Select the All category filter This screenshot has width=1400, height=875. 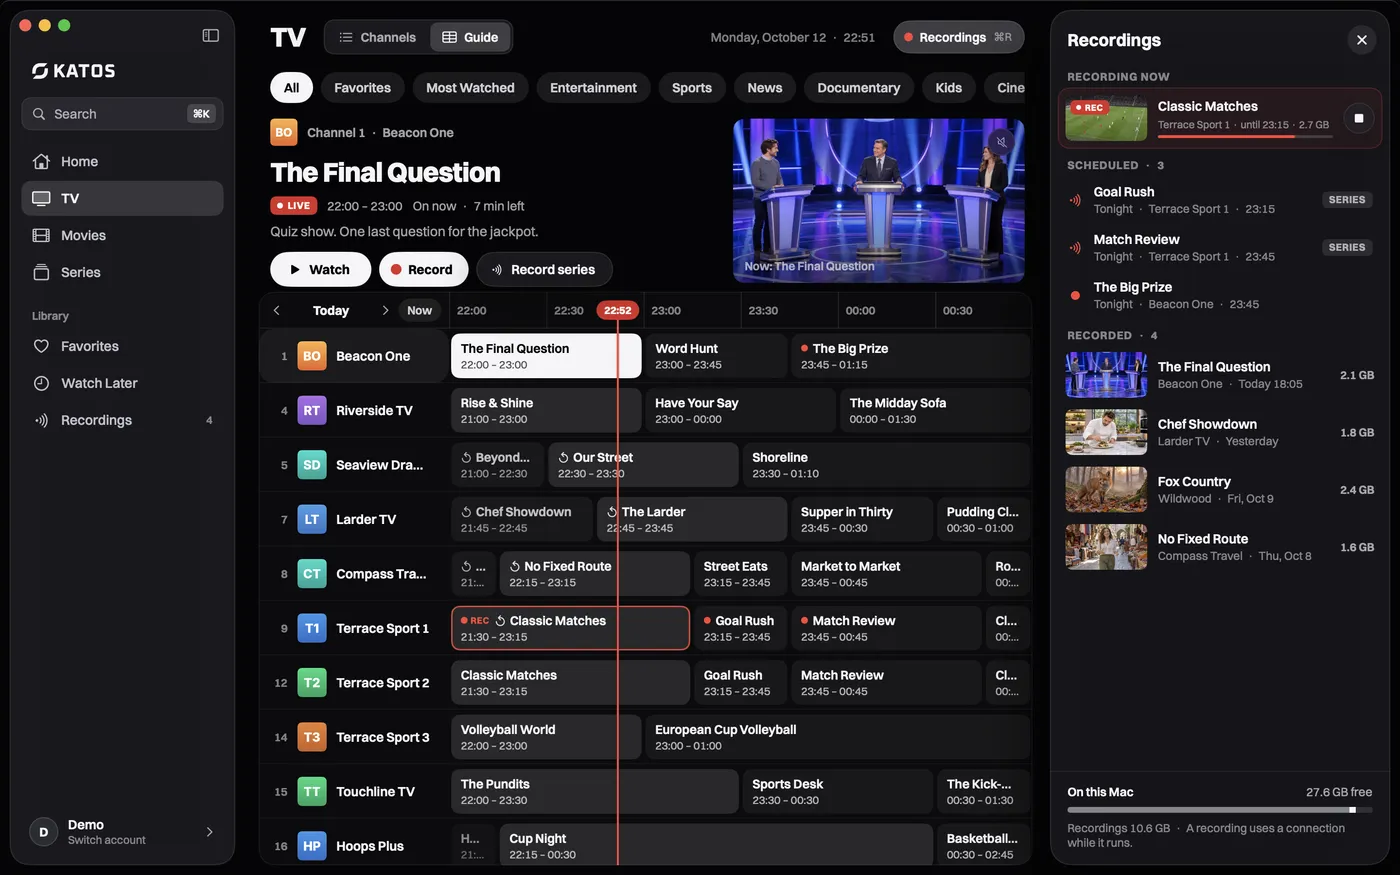click(x=291, y=88)
